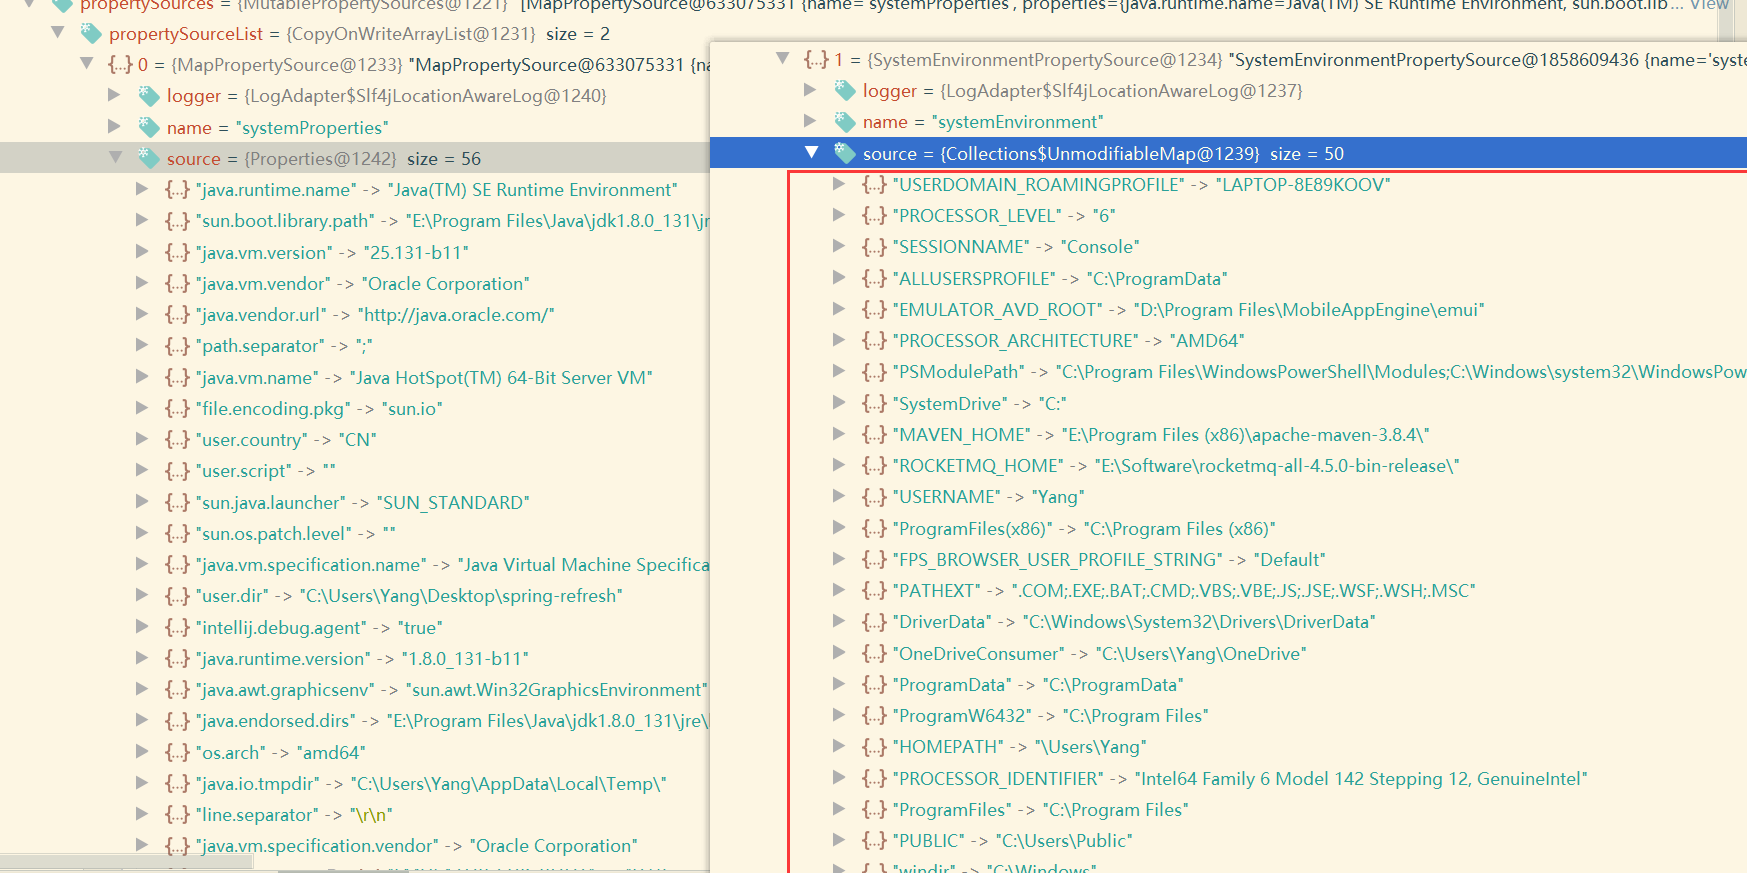Open the View link at top right
The height and width of the screenshot is (873, 1747).
pyautogui.click(x=1710, y=5)
